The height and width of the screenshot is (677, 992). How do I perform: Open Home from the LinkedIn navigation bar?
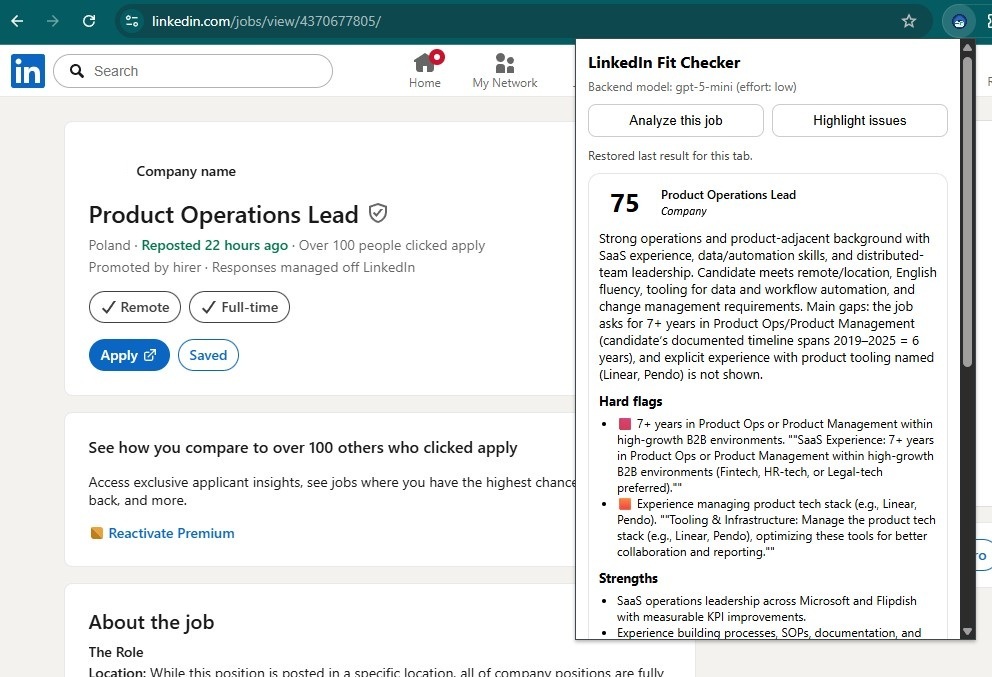point(425,71)
